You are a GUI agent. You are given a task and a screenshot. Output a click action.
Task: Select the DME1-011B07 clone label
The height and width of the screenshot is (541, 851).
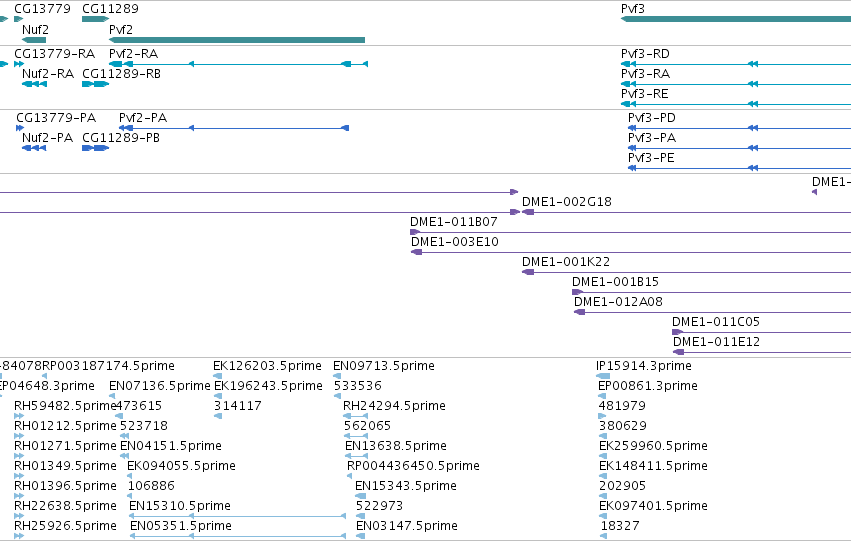pyautogui.click(x=454, y=222)
